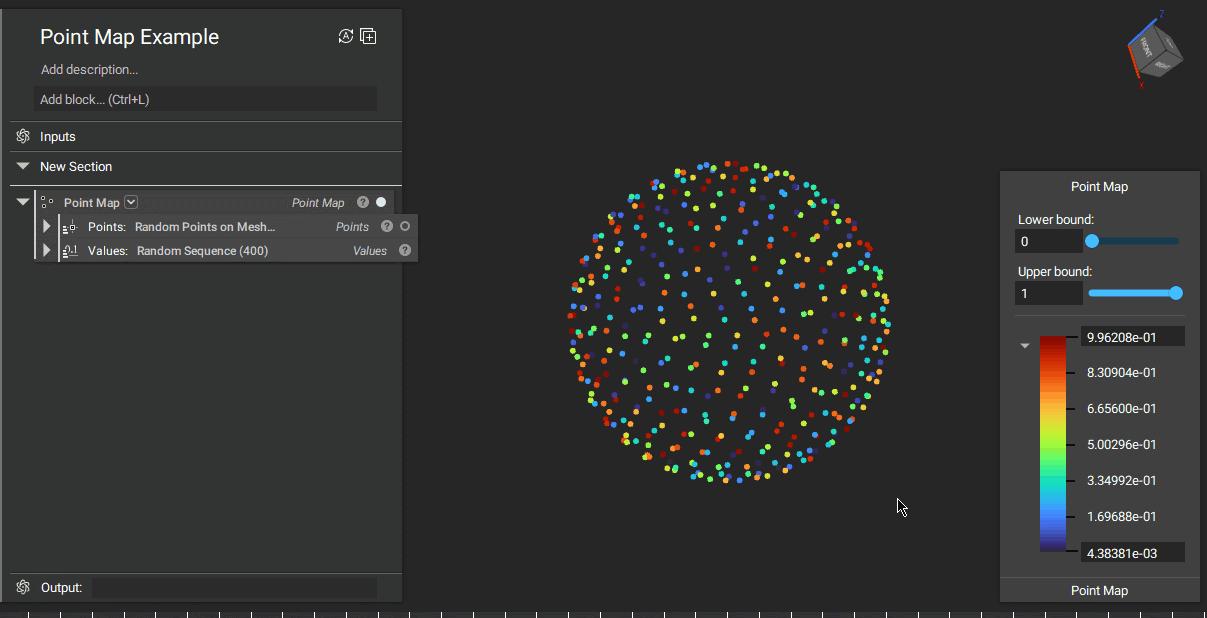Click the Point Map block name label
1207x618 pixels.
92,202
